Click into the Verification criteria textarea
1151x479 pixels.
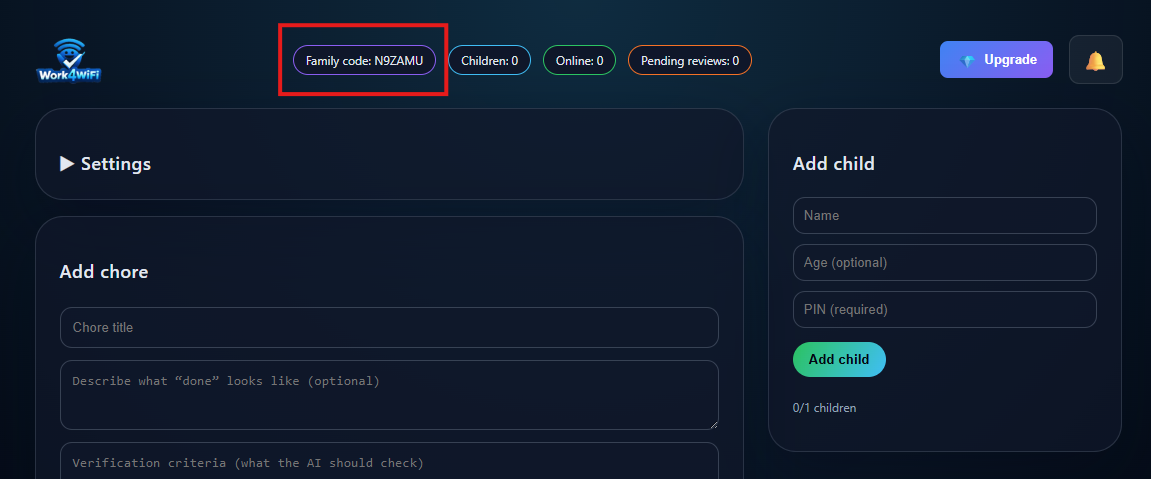pos(389,463)
